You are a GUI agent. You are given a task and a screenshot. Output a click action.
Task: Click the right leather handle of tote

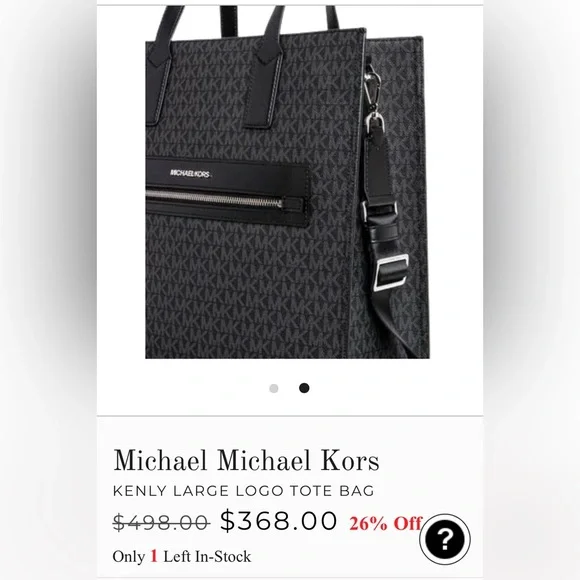268,67
